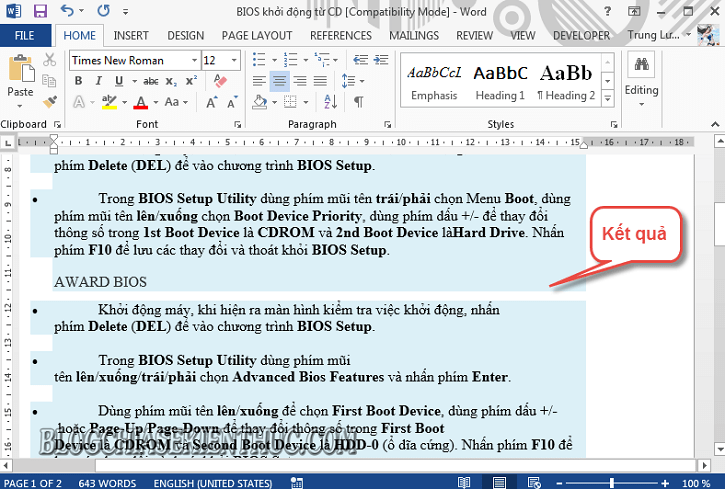Open the Font dialog launcher
725x489 pixels.
point(237,124)
